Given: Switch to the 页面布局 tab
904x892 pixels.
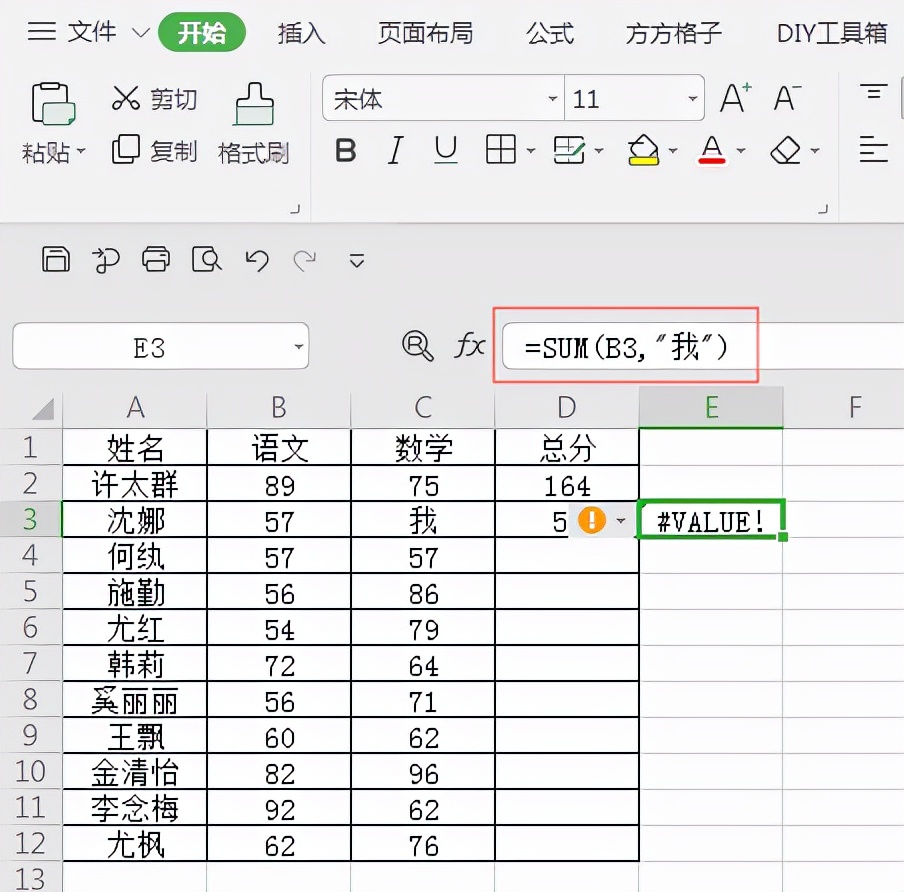Looking at the screenshot, I should [425, 33].
